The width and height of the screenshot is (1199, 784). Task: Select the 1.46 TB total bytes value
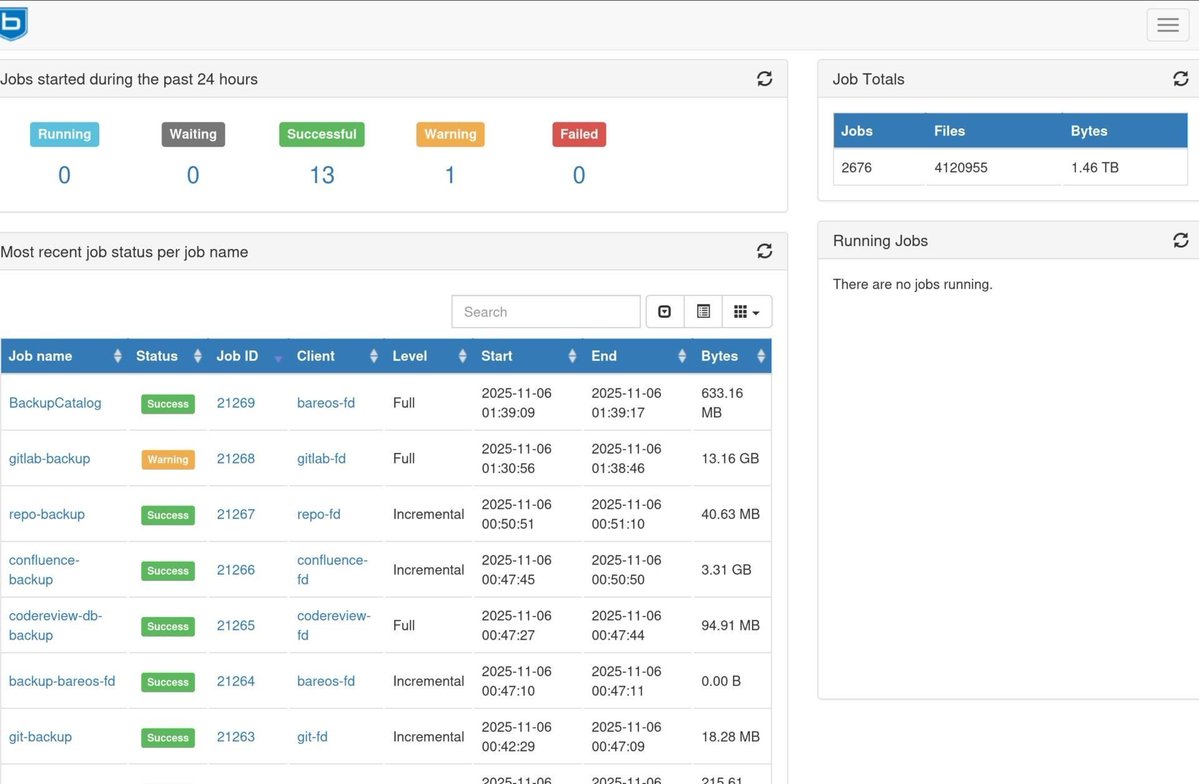pos(1094,167)
